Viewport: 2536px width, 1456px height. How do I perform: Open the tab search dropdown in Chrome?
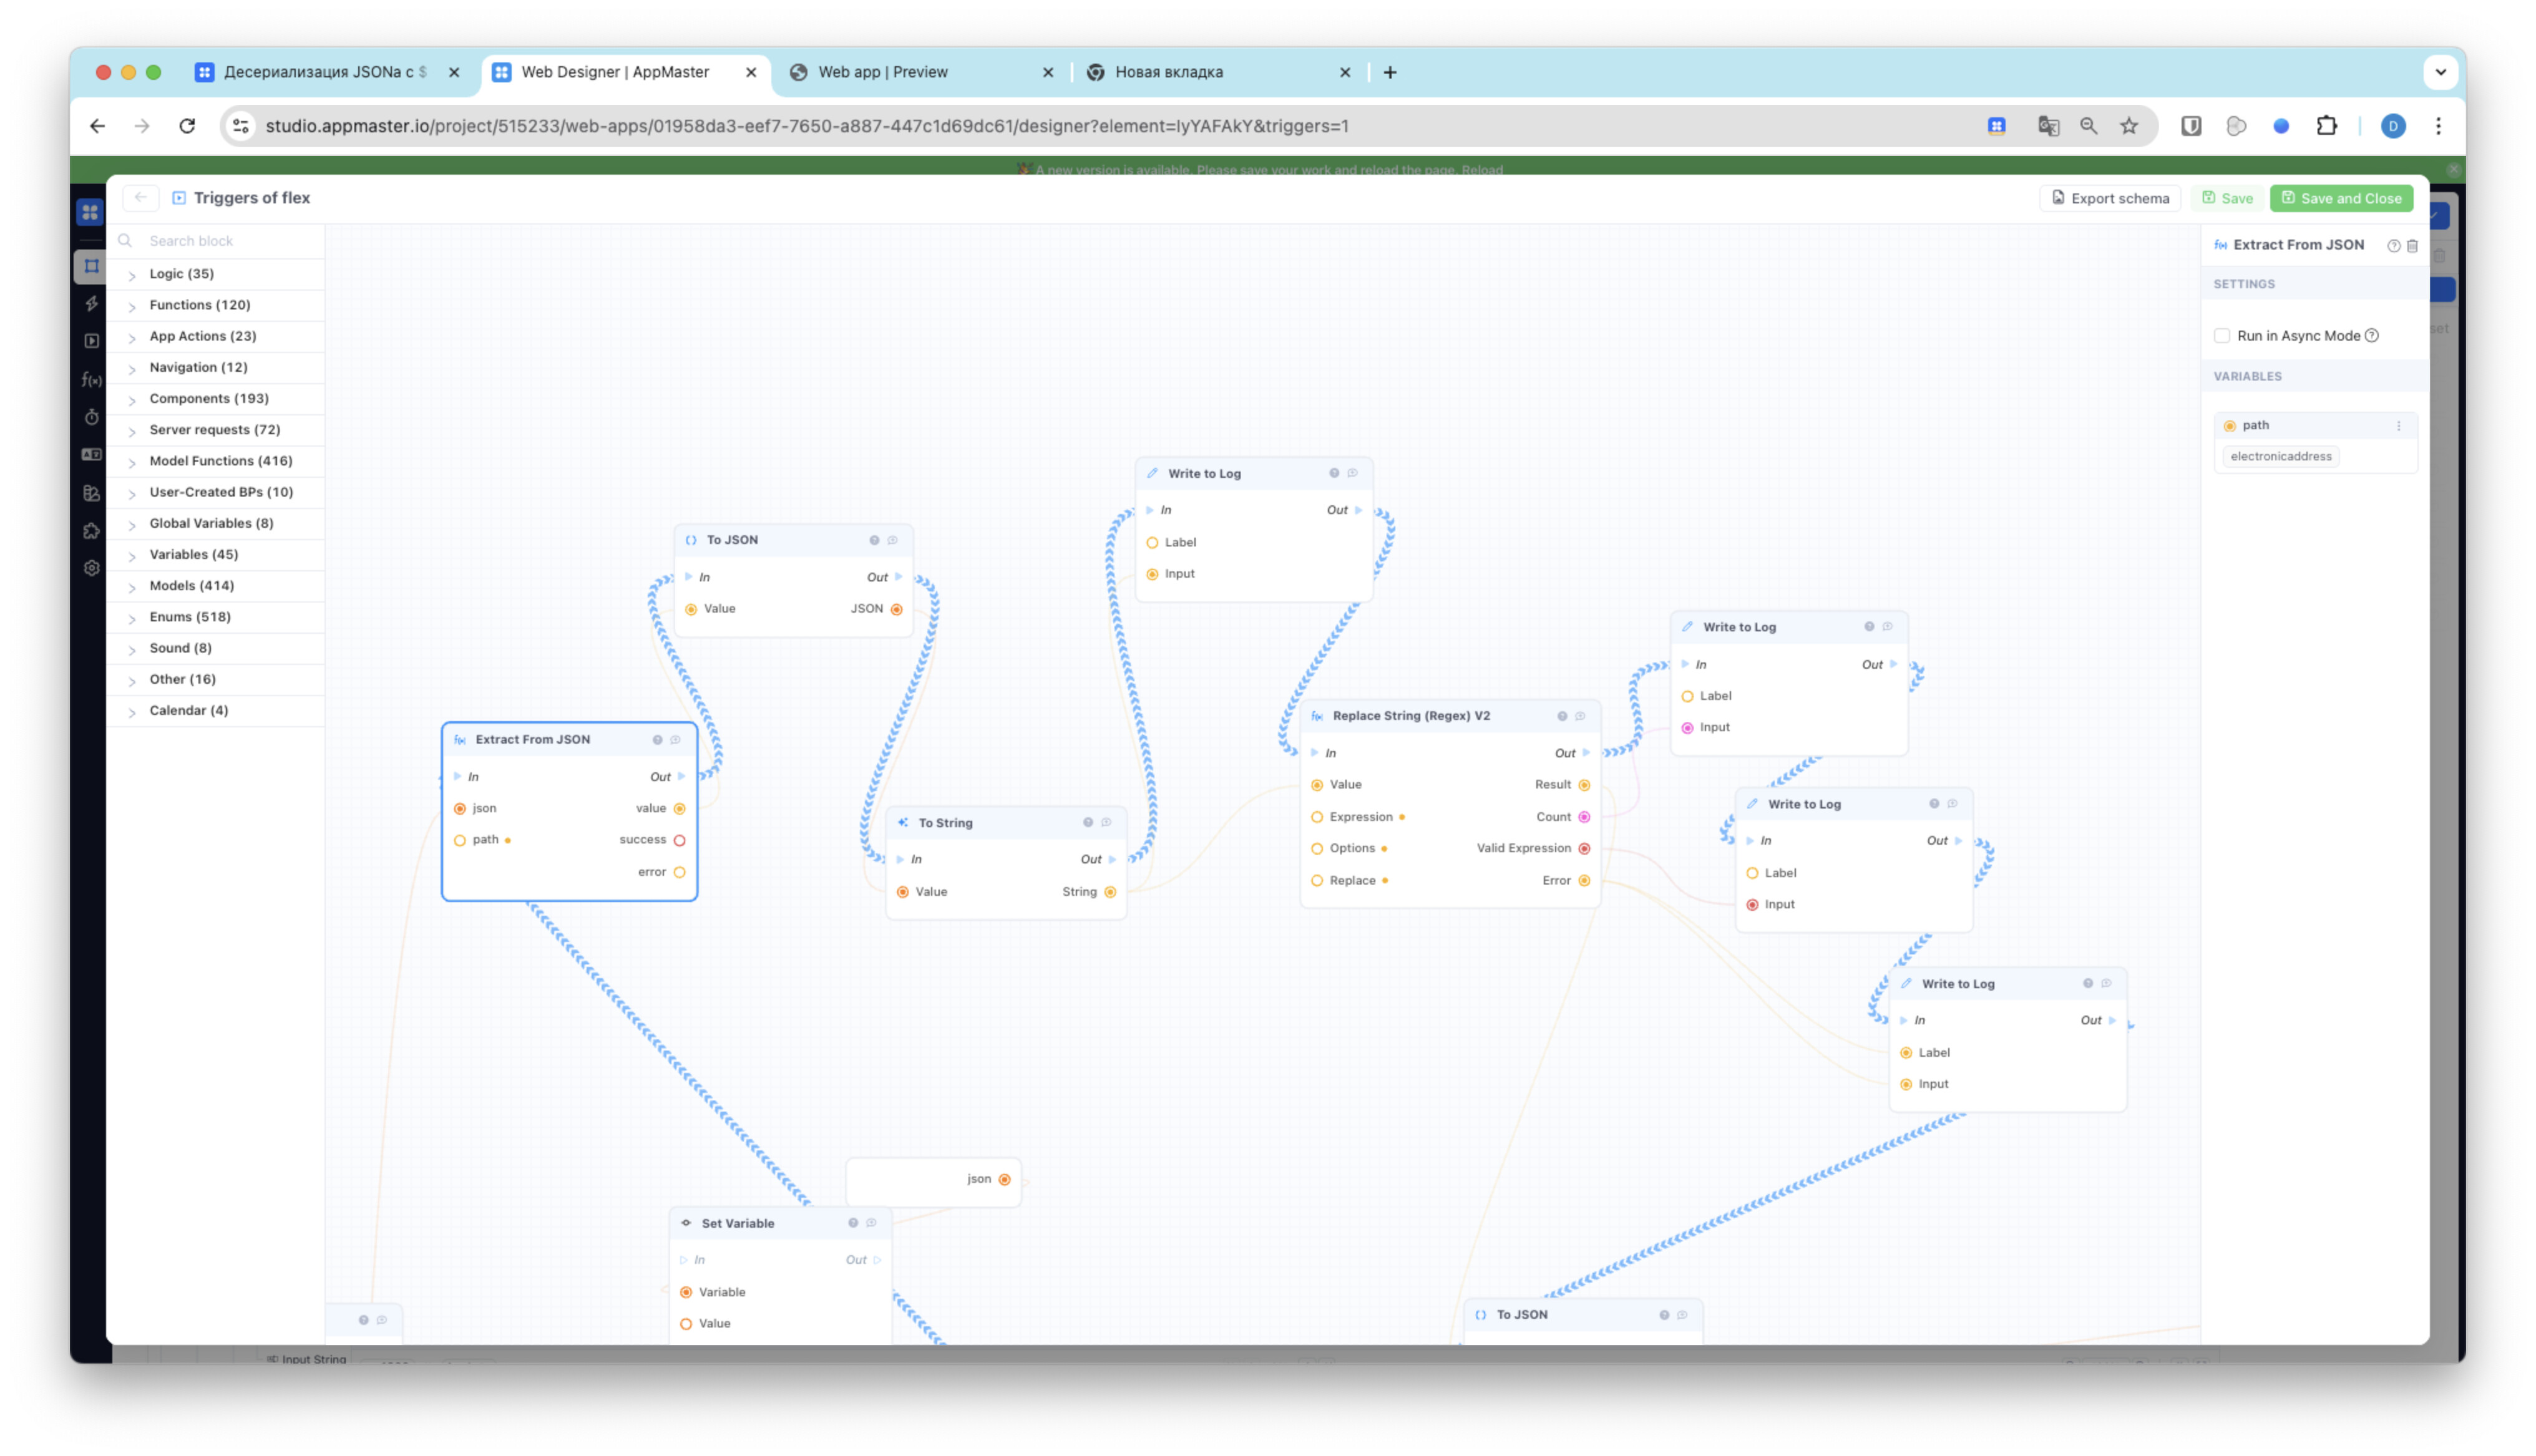pos(2440,72)
